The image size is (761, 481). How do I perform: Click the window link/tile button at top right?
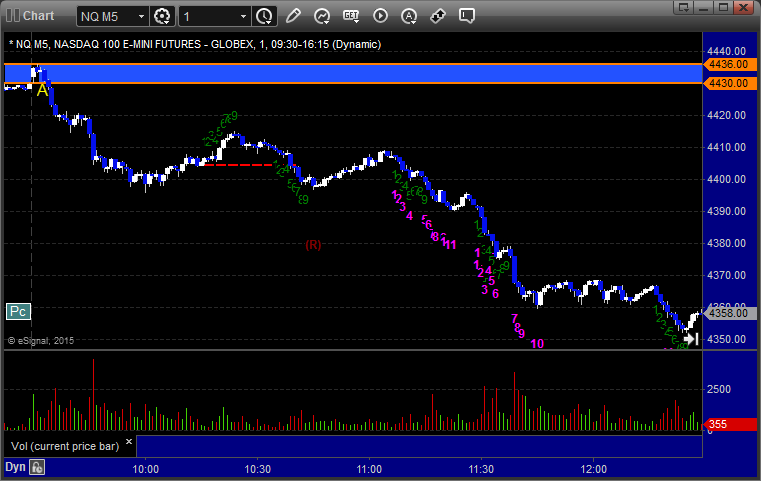[x=684, y=7]
